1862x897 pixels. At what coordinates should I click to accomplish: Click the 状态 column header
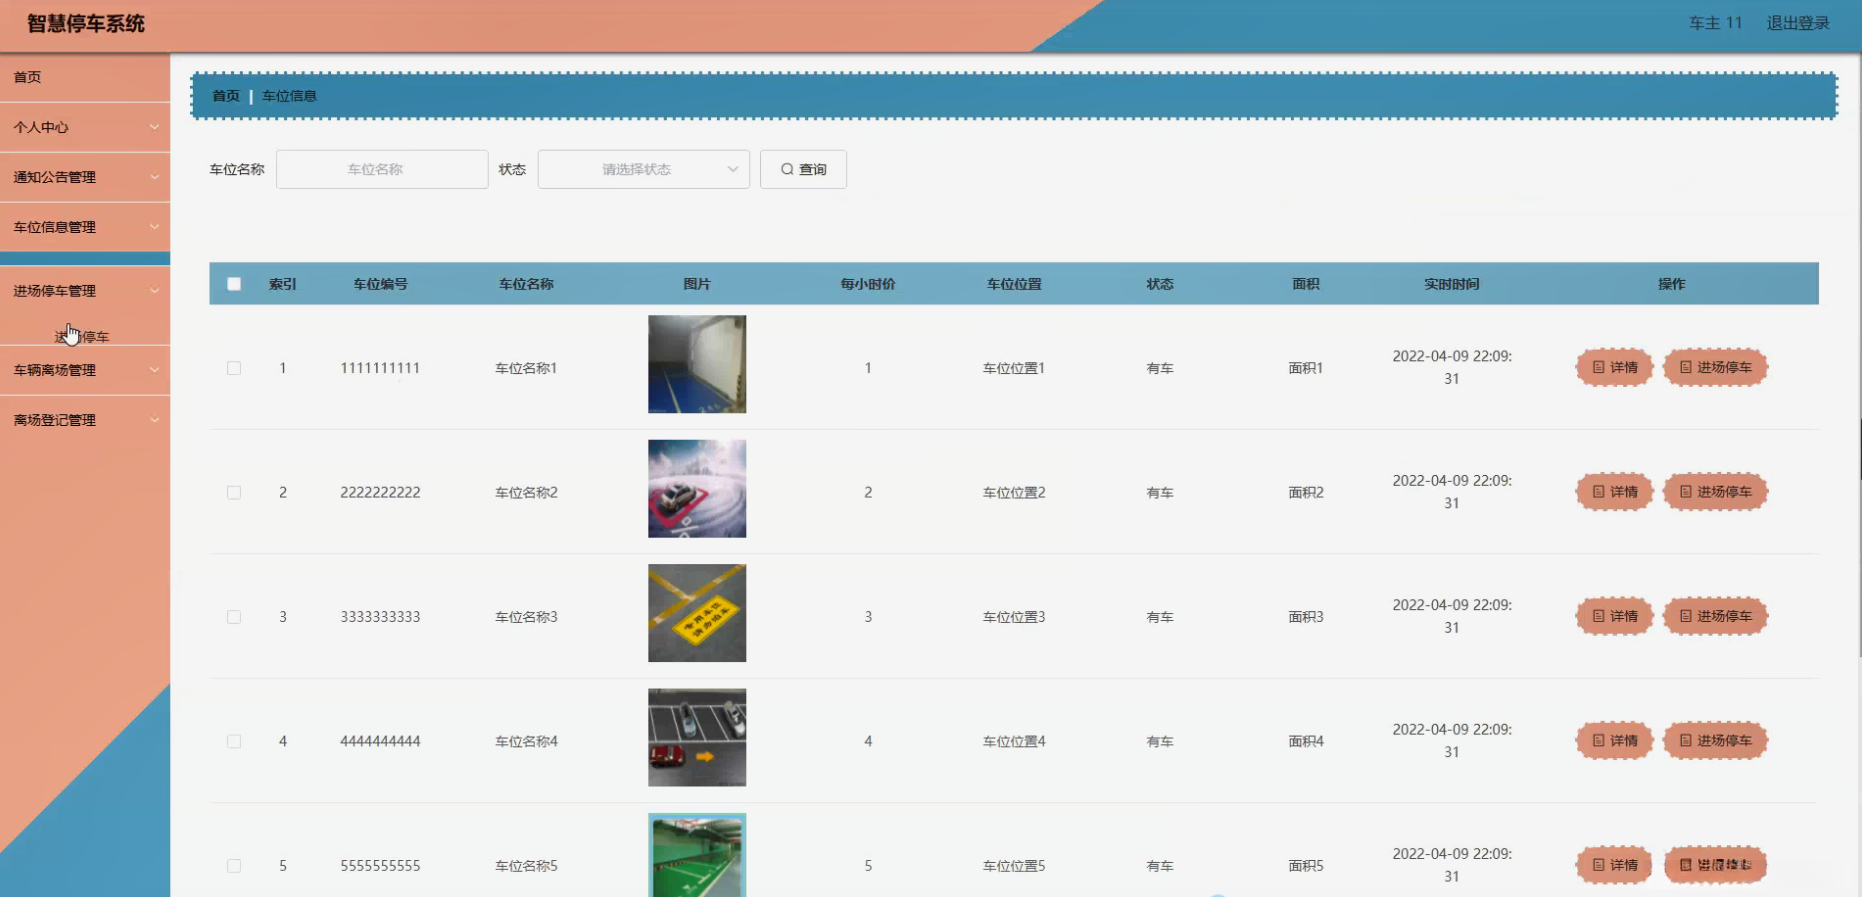tap(1160, 284)
